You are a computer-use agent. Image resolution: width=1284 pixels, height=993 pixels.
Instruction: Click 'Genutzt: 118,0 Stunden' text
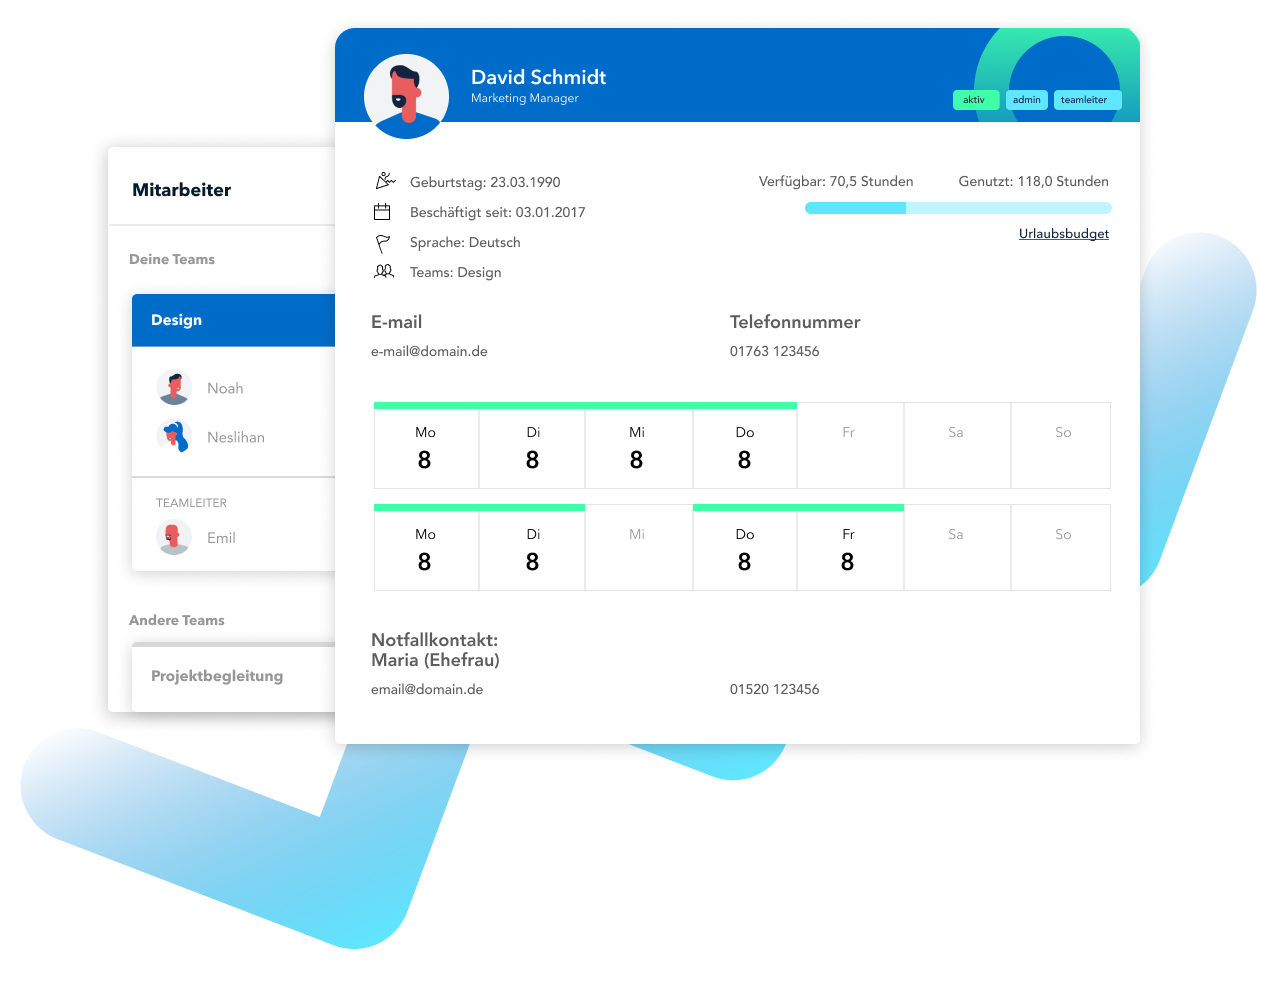tap(1033, 181)
